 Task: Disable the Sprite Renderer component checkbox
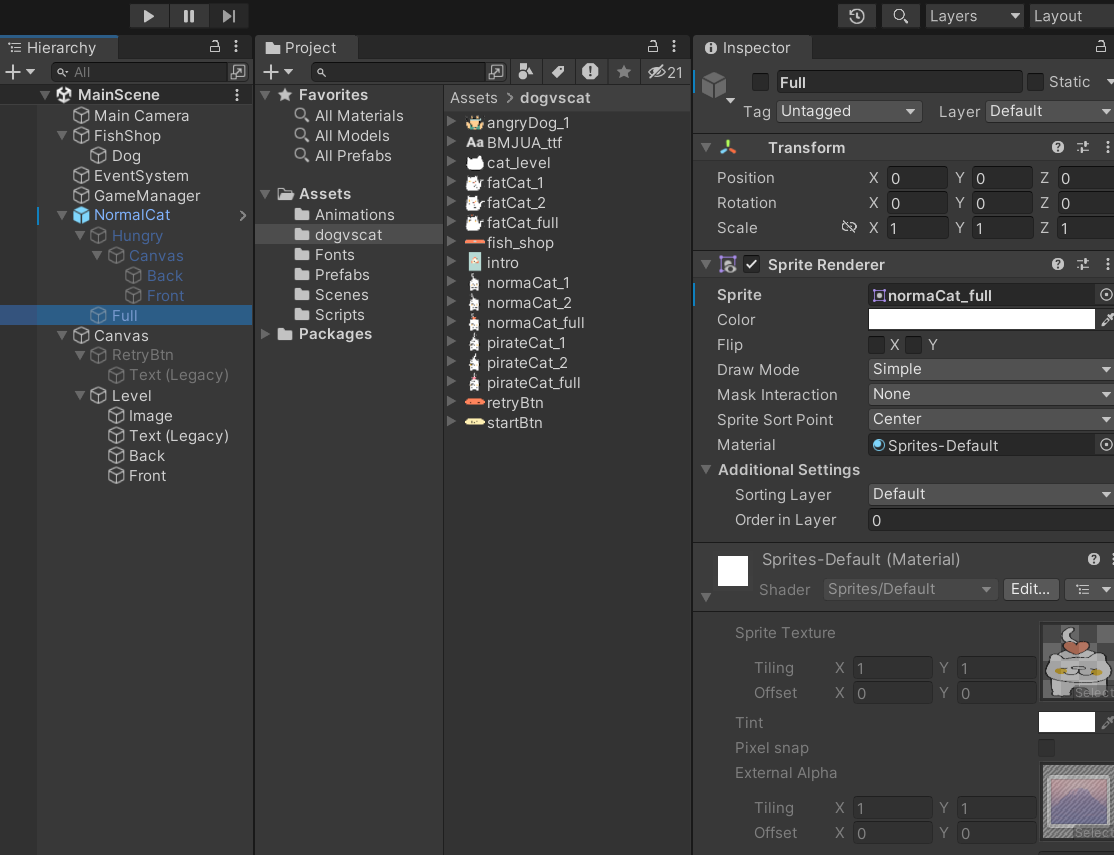point(751,264)
